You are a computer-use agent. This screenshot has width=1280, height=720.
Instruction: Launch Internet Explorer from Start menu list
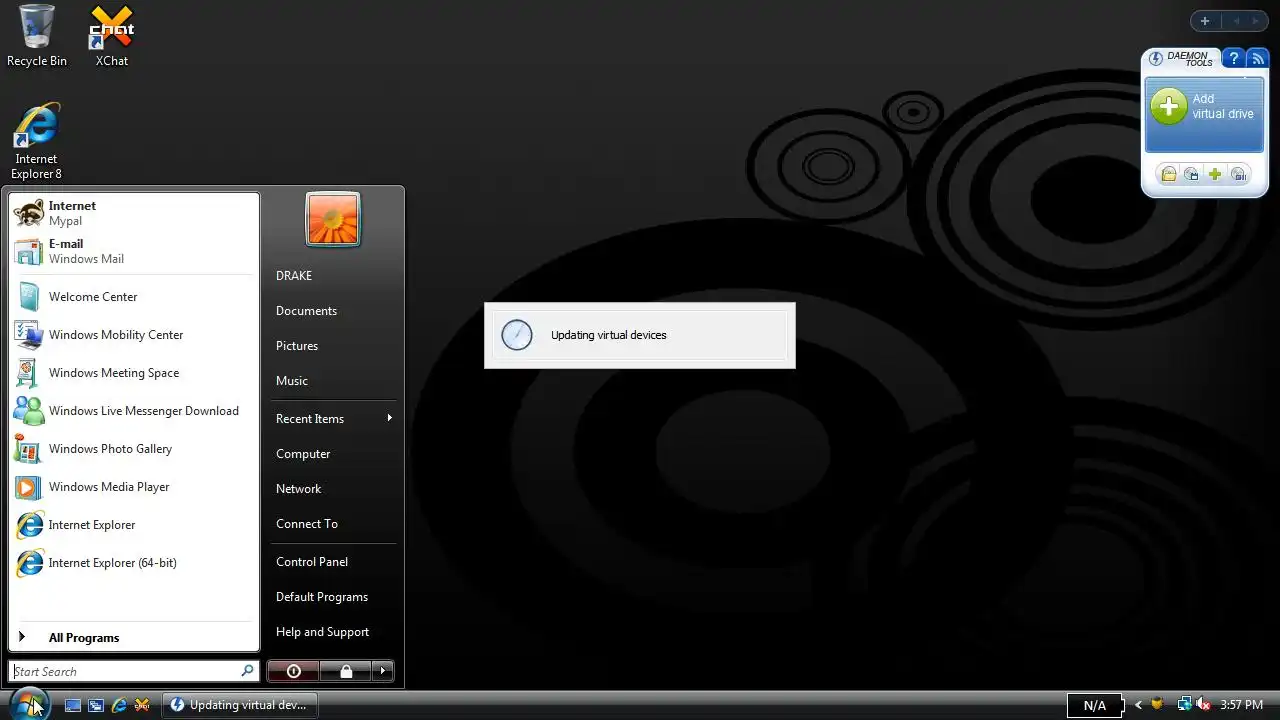coord(134,525)
